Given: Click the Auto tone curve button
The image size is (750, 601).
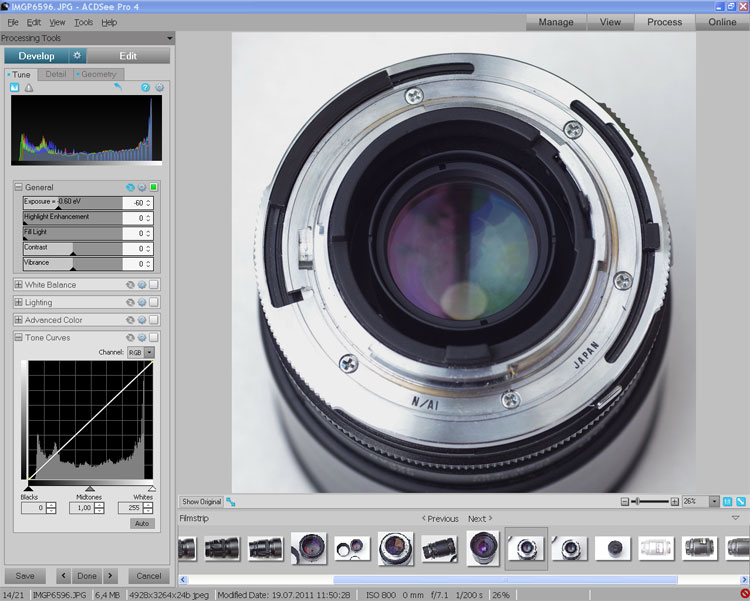Looking at the screenshot, I should click(142, 523).
